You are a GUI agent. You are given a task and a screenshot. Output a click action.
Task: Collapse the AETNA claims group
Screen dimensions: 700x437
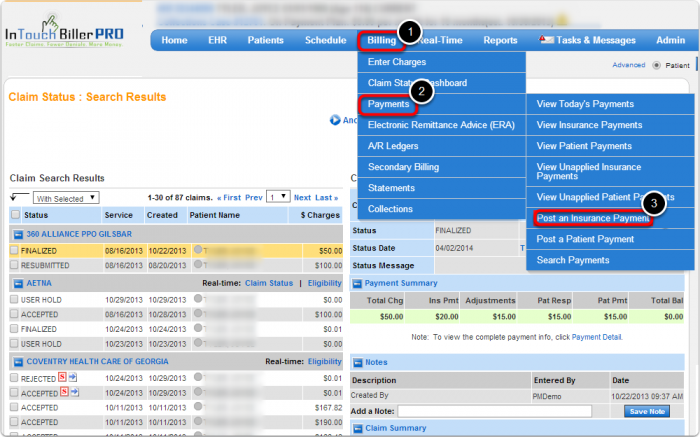(x=15, y=284)
